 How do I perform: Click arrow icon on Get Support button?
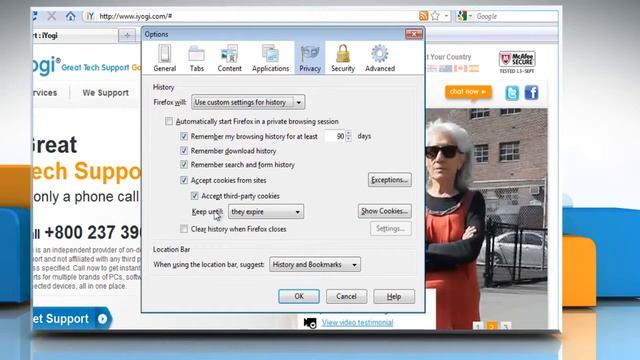102,318
